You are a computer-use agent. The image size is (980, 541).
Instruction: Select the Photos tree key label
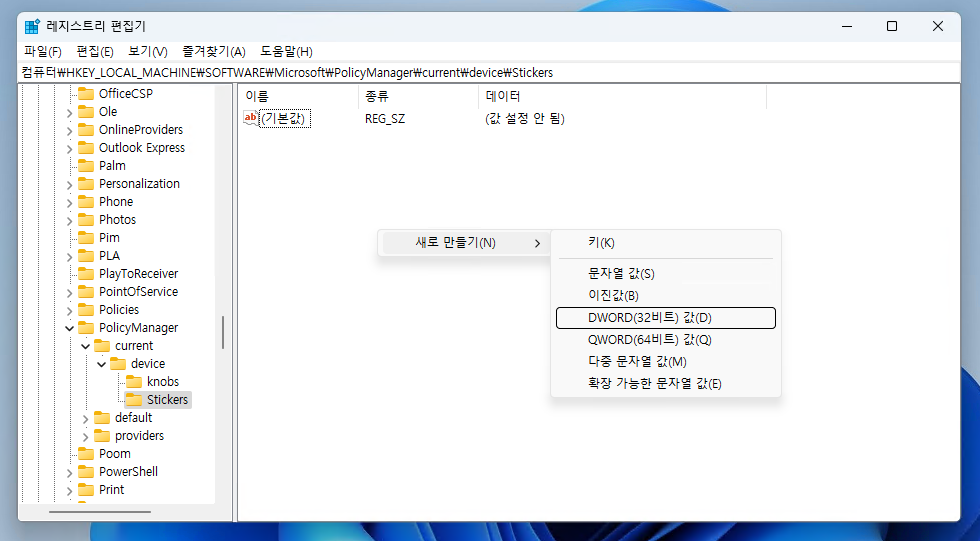click(118, 220)
